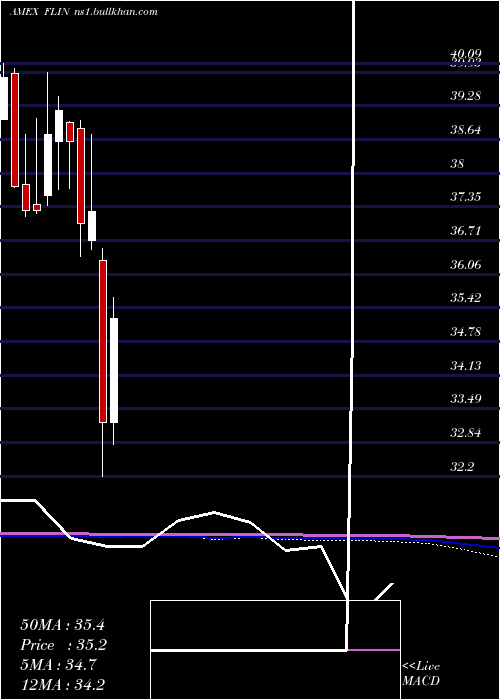
Task: Select the 34.78 price axis label
Action: [x=465, y=332]
